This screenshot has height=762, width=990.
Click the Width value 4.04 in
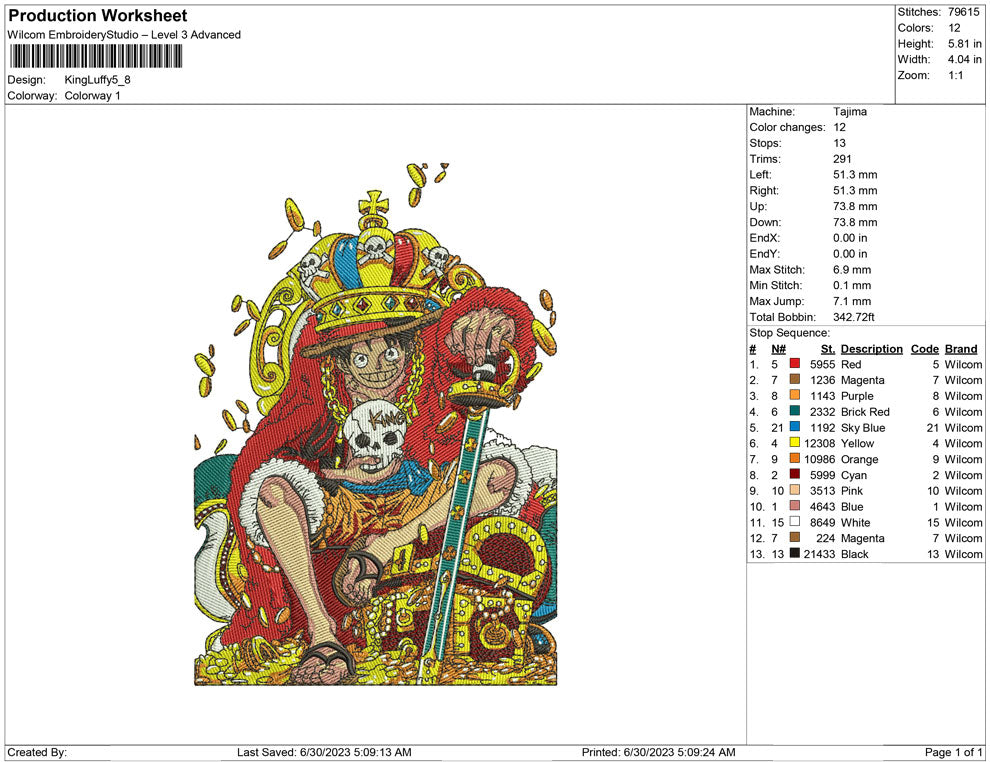[965, 59]
